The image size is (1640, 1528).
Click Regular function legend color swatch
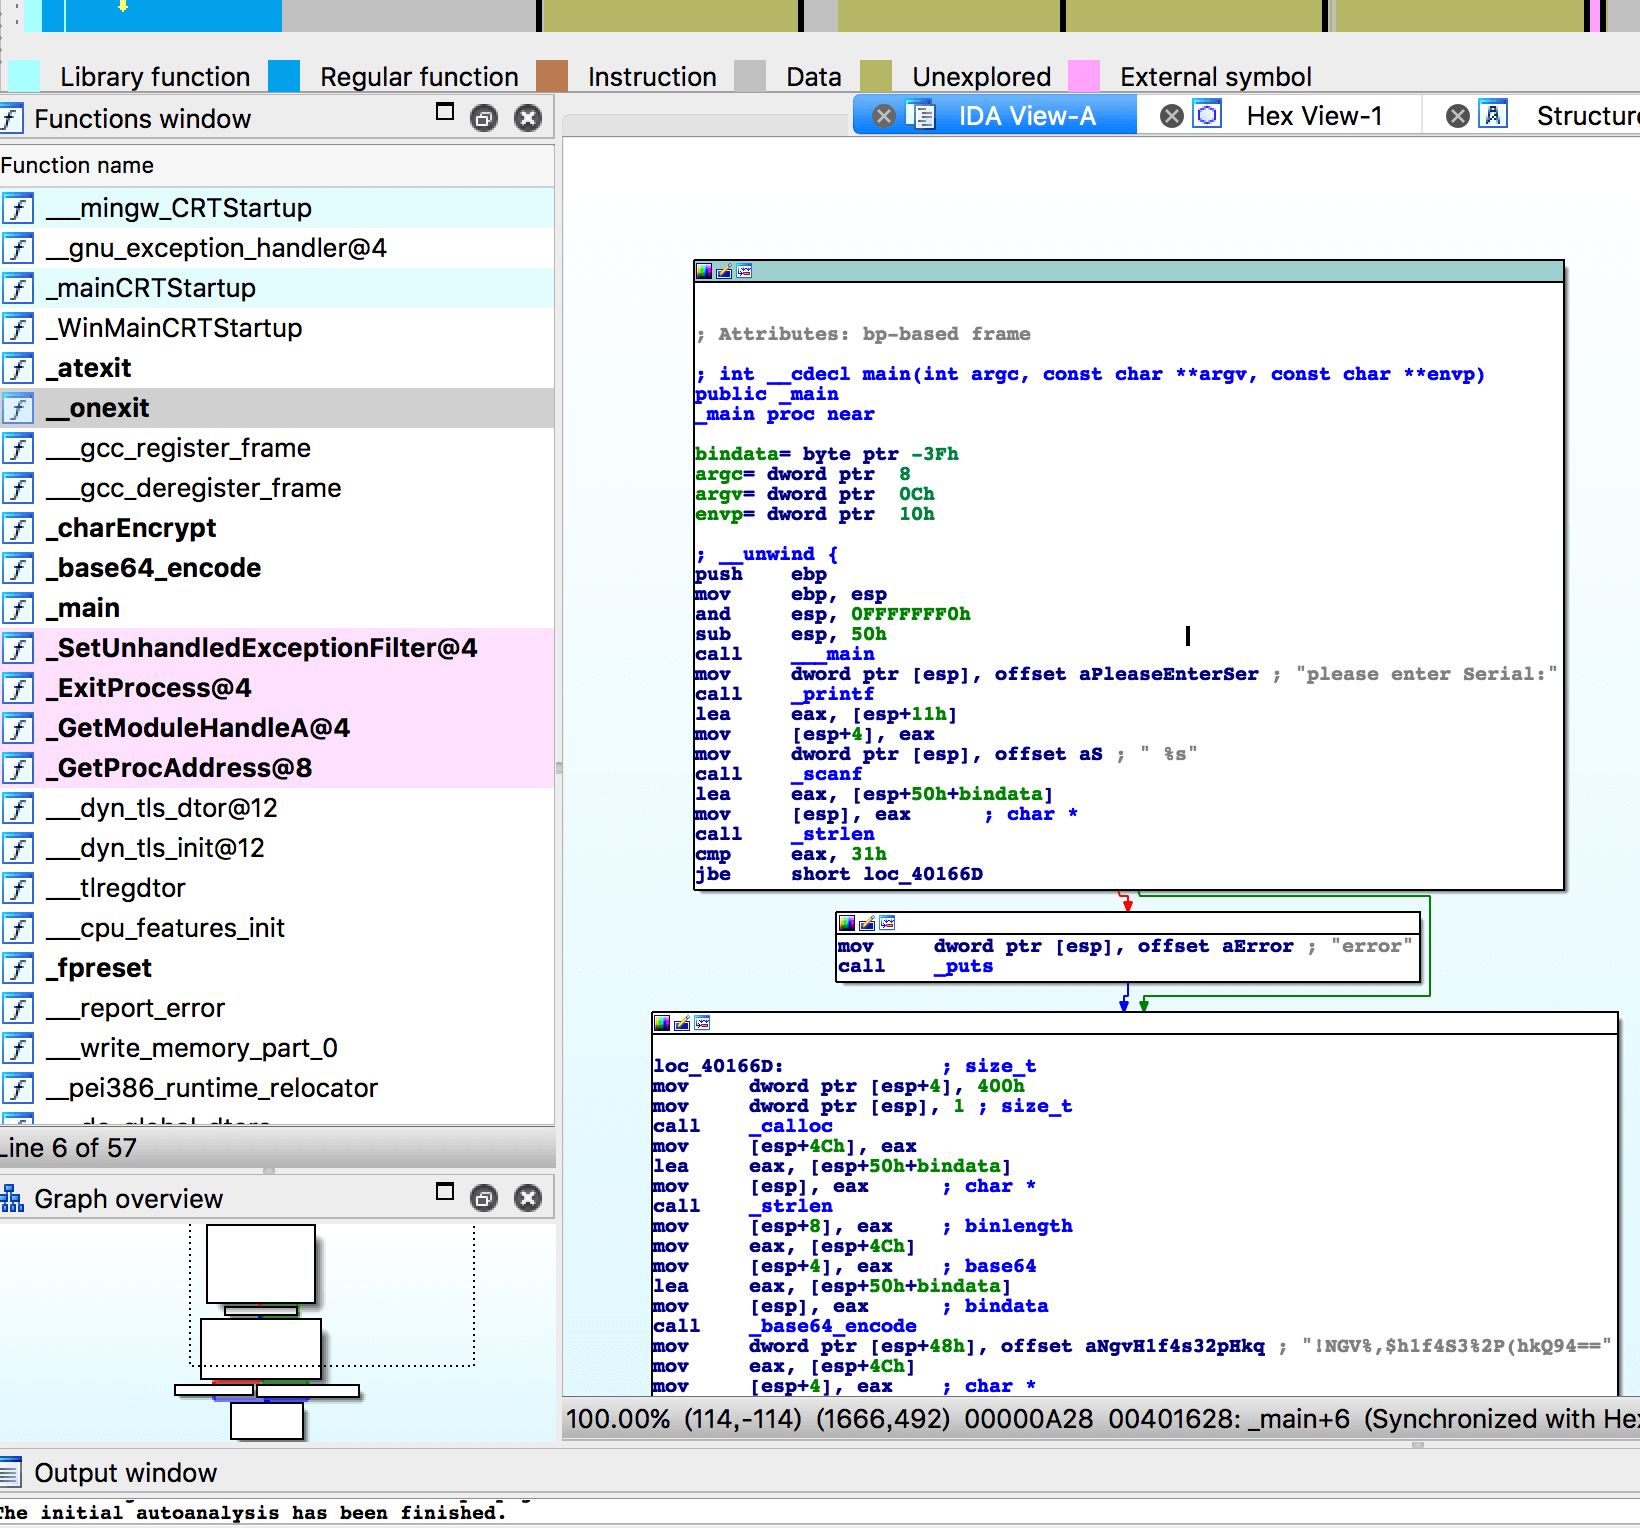click(284, 76)
